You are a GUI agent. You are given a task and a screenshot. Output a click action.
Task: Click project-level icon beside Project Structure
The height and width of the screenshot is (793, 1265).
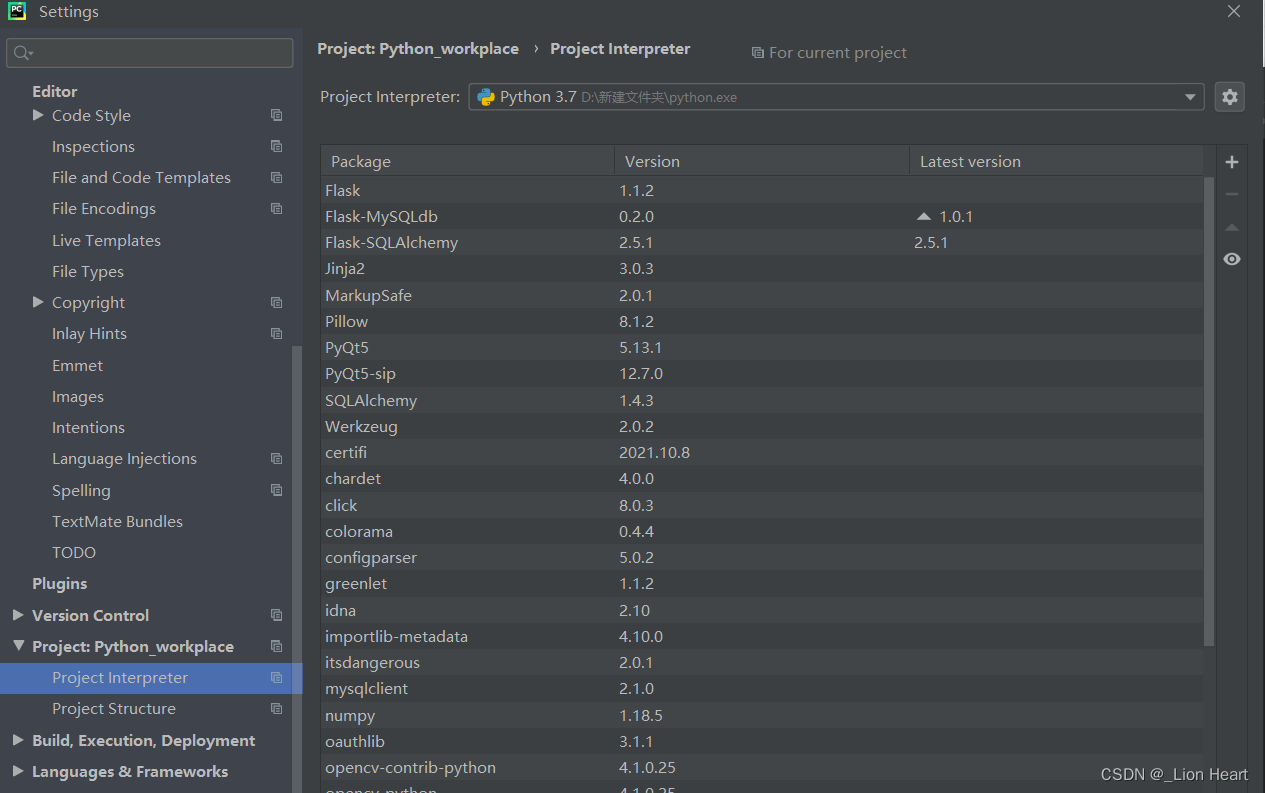pyautogui.click(x=277, y=708)
